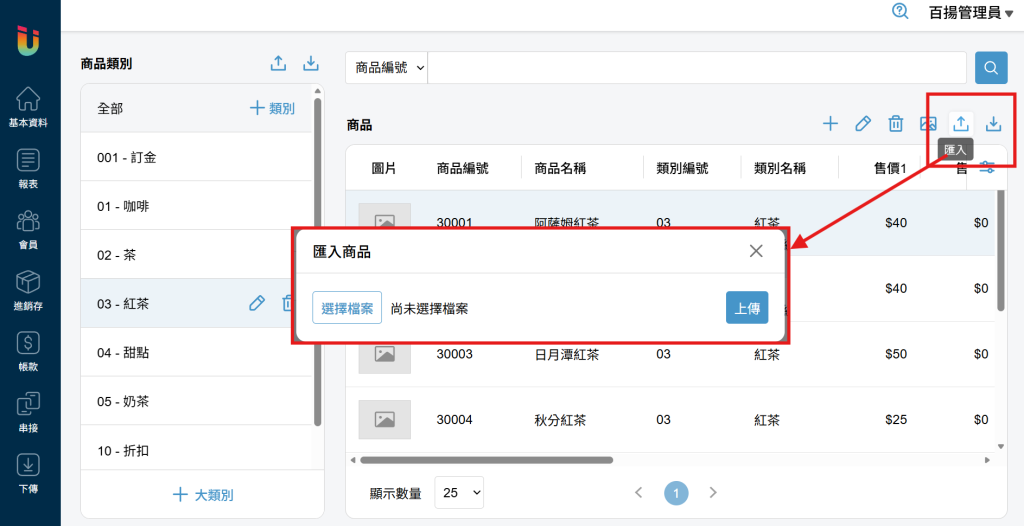Image resolution: width=1024 pixels, height=526 pixels.
Task: Click the export product download icon
Action: pyautogui.click(x=993, y=124)
